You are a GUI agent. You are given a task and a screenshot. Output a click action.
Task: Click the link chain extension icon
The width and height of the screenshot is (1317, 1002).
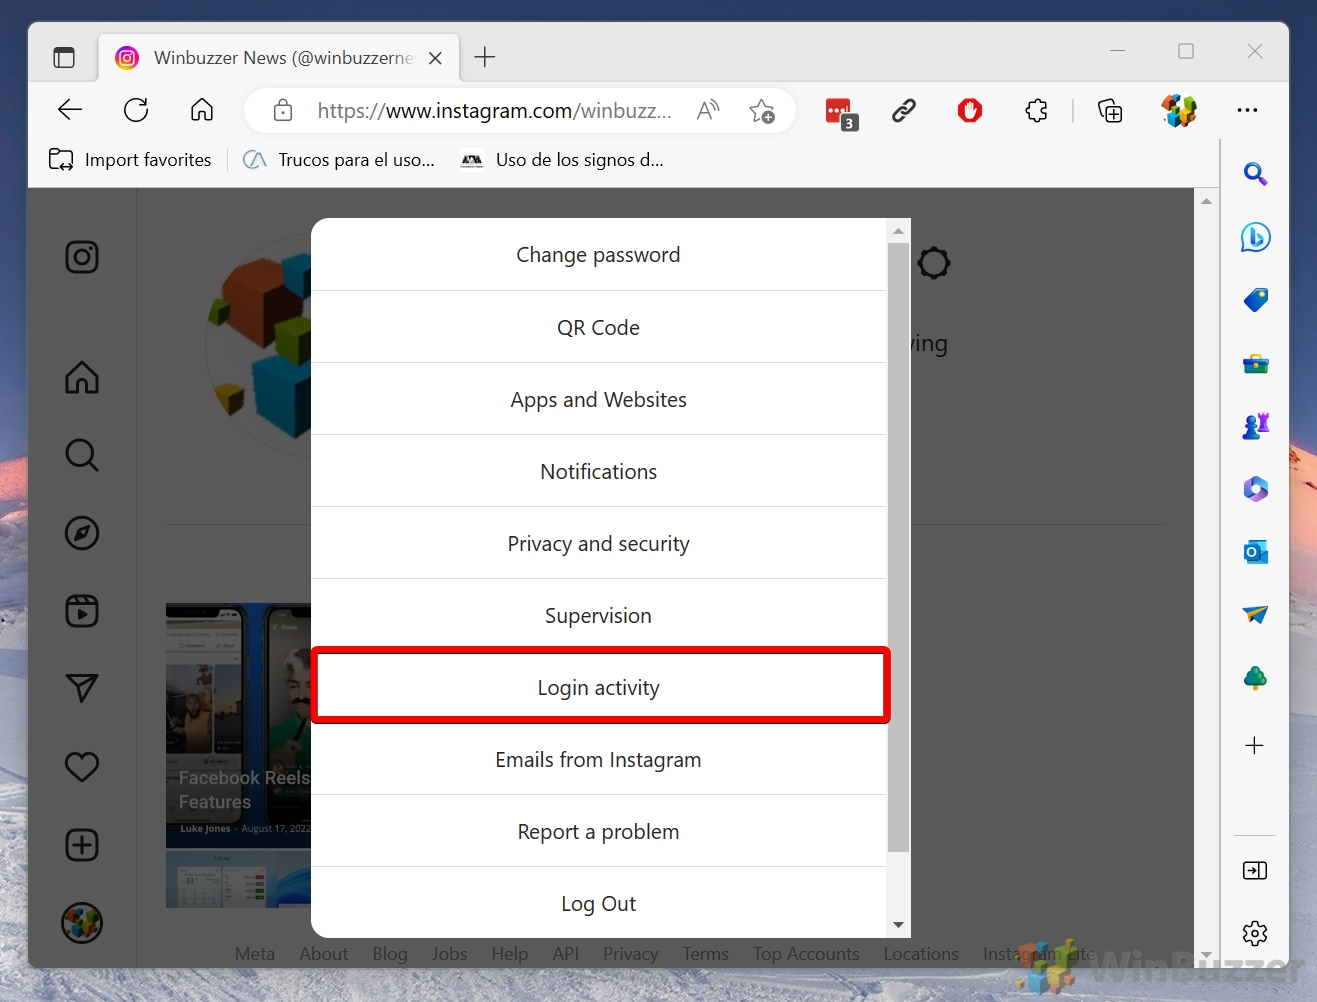[x=904, y=110]
